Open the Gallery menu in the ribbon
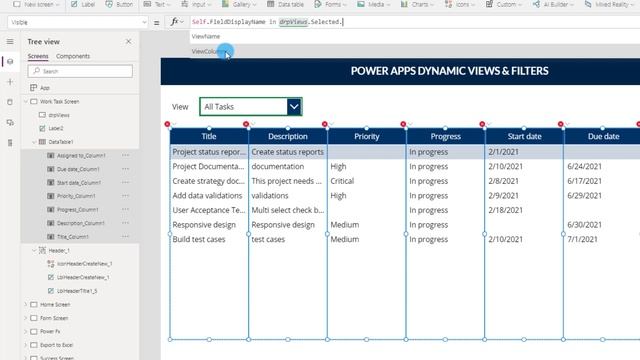Viewport: 640px width, 360px height. [239, 4]
